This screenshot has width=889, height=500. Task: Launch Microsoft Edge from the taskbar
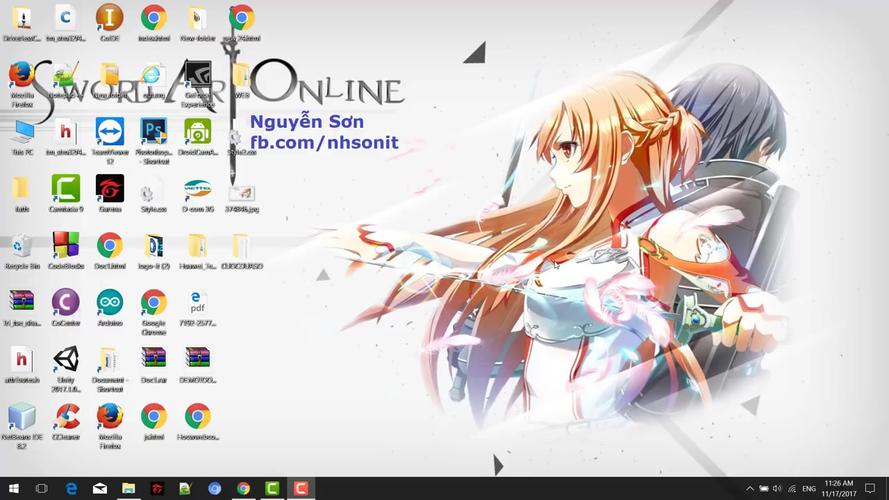(x=71, y=488)
